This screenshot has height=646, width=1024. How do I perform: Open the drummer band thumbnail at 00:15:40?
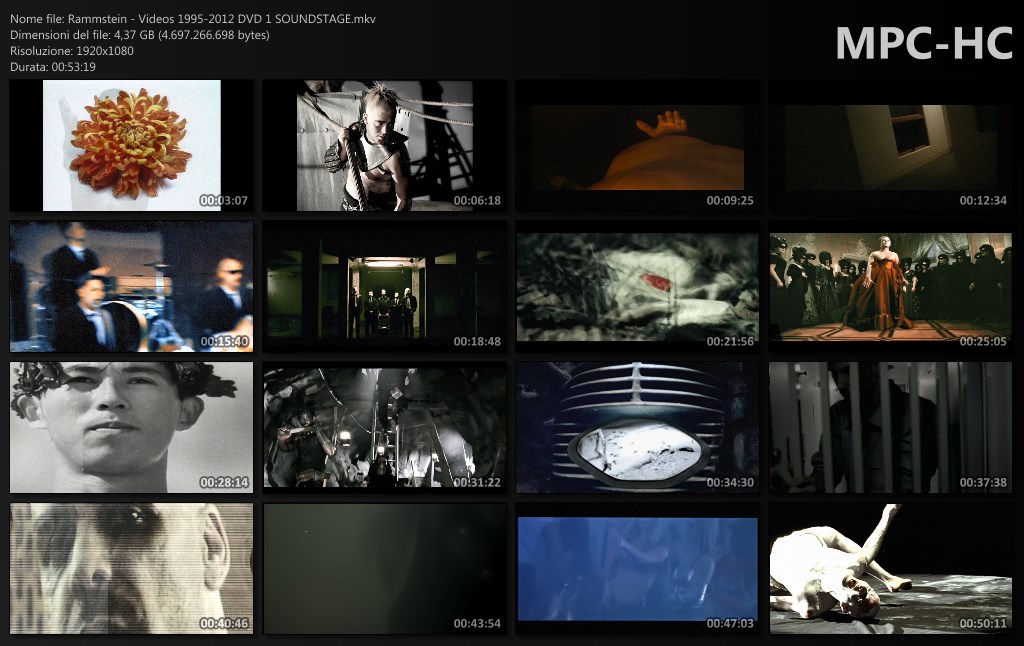coord(131,286)
